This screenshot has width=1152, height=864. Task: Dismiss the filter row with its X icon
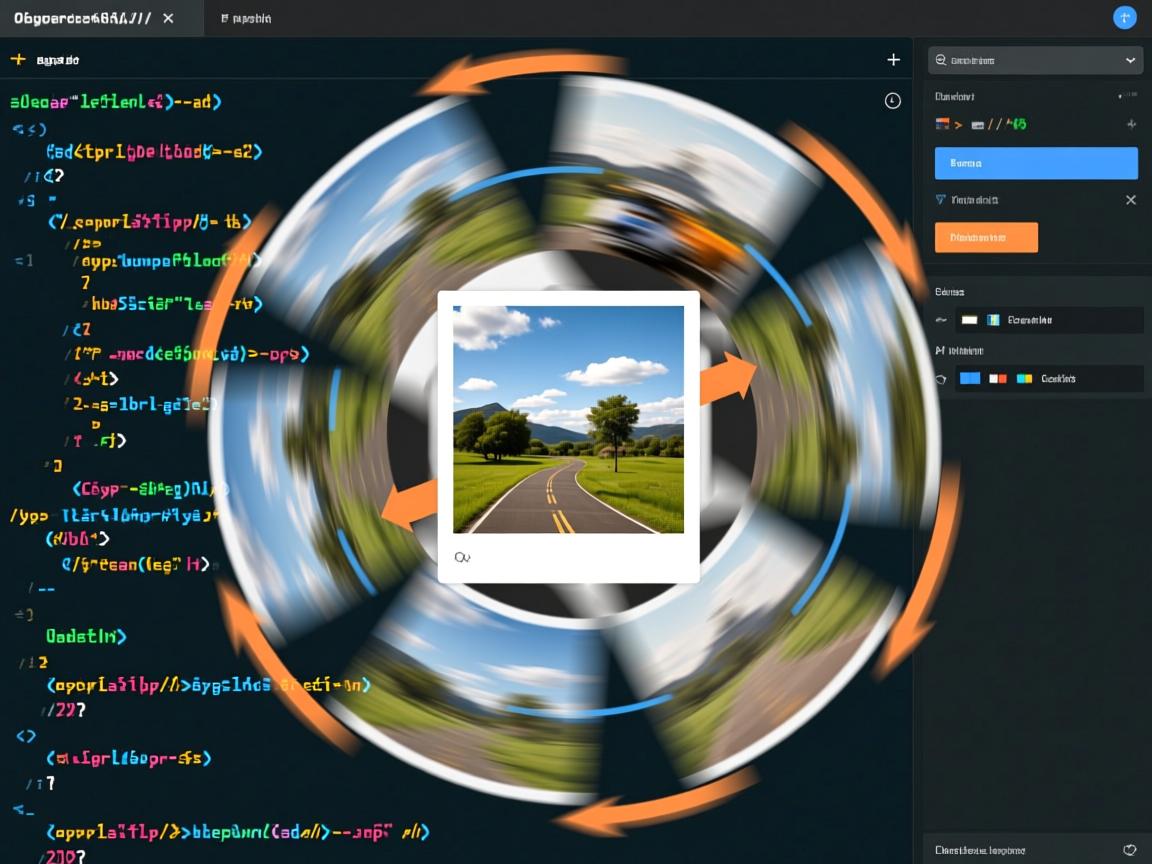click(x=1131, y=200)
